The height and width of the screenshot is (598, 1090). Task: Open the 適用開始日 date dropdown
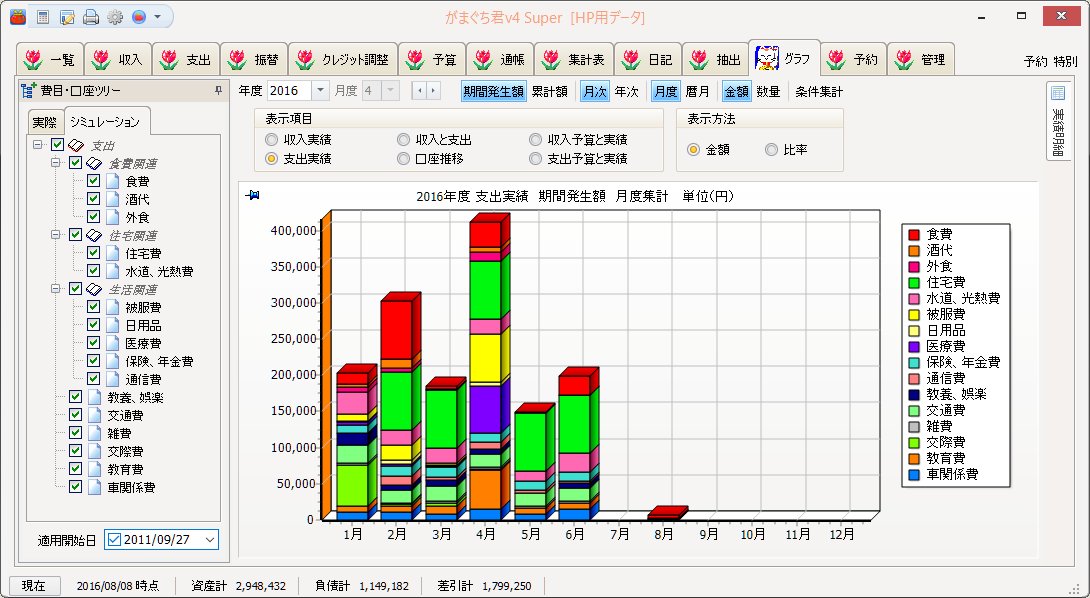tap(210, 540)
